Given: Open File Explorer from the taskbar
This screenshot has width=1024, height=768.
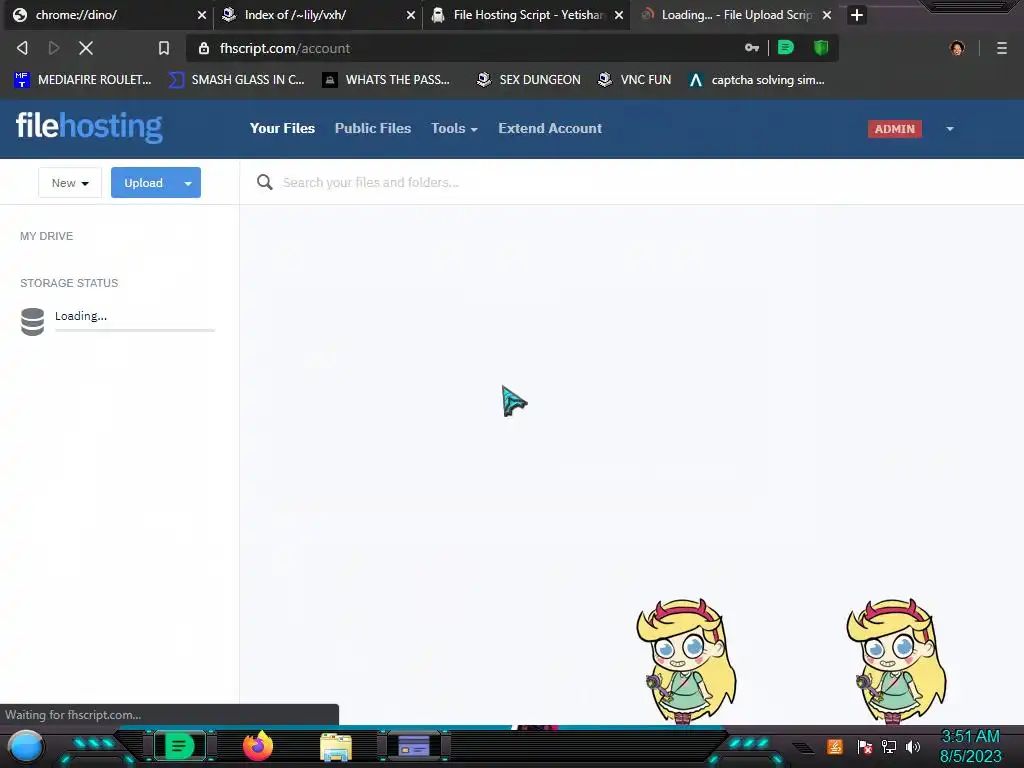Looking at the screenshot, I should (336, 747).
